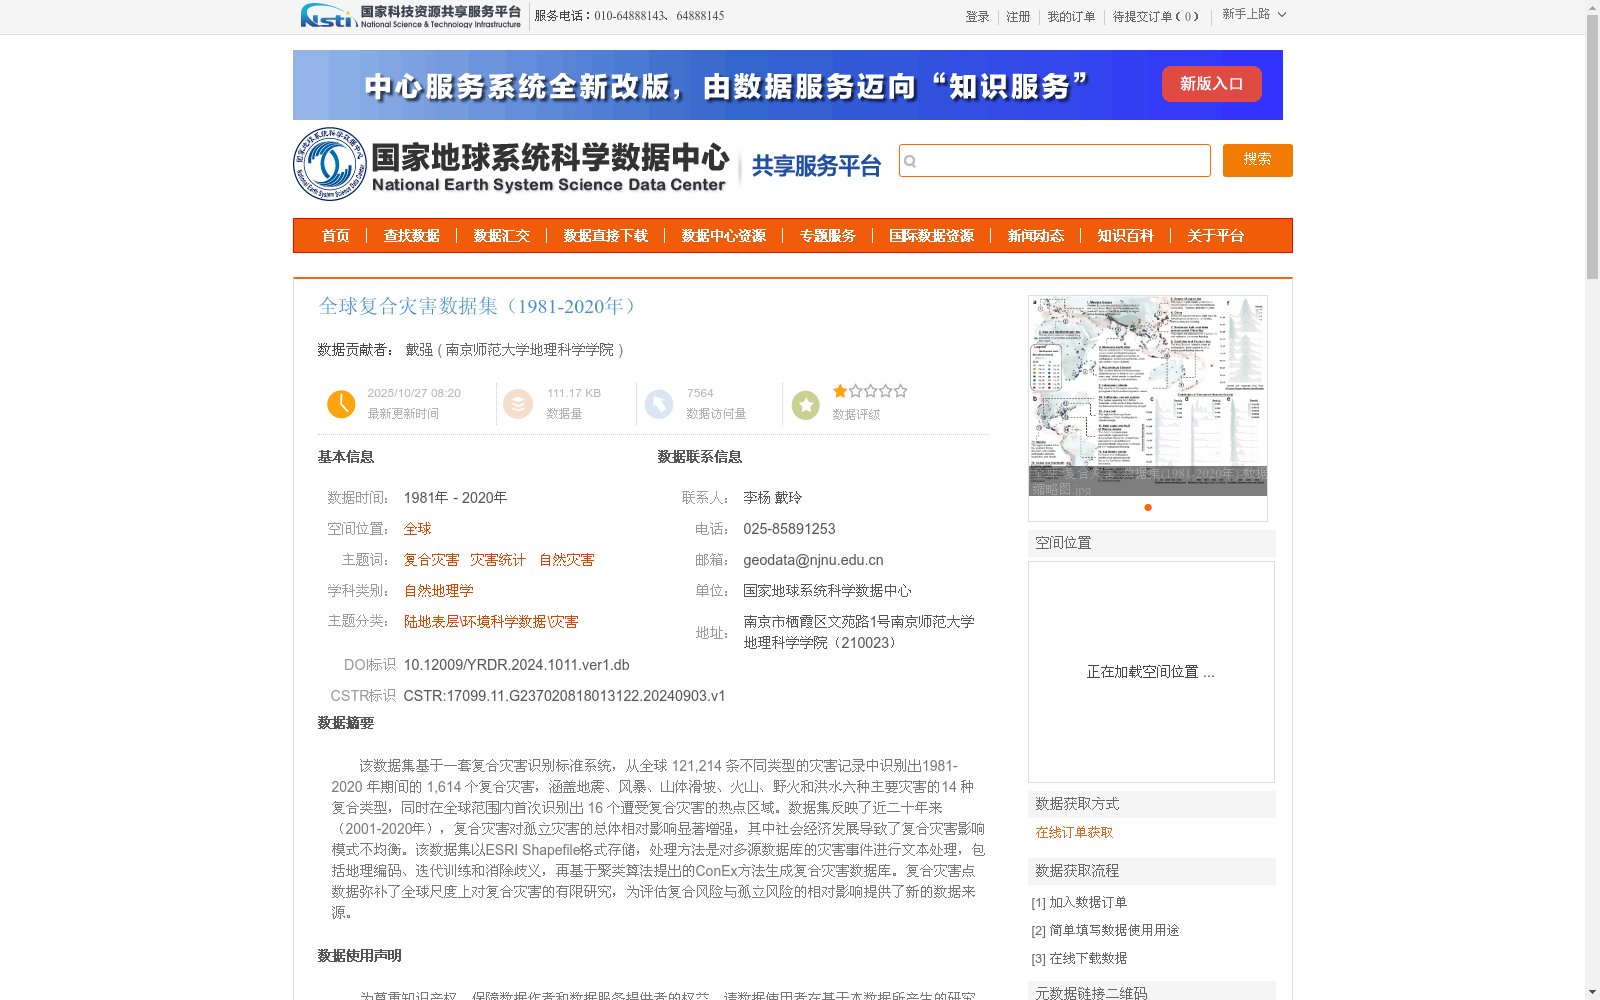Click the orange carousel dot under thumbnail

[1148, 507]
